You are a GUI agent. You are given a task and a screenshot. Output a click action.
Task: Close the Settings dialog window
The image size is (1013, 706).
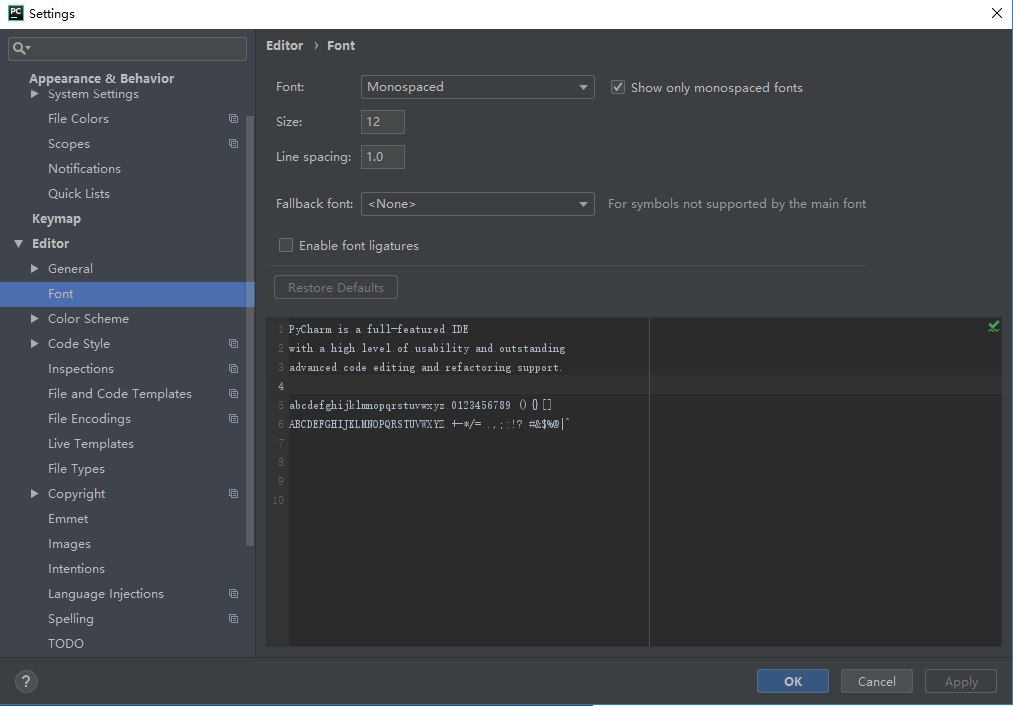997,13
